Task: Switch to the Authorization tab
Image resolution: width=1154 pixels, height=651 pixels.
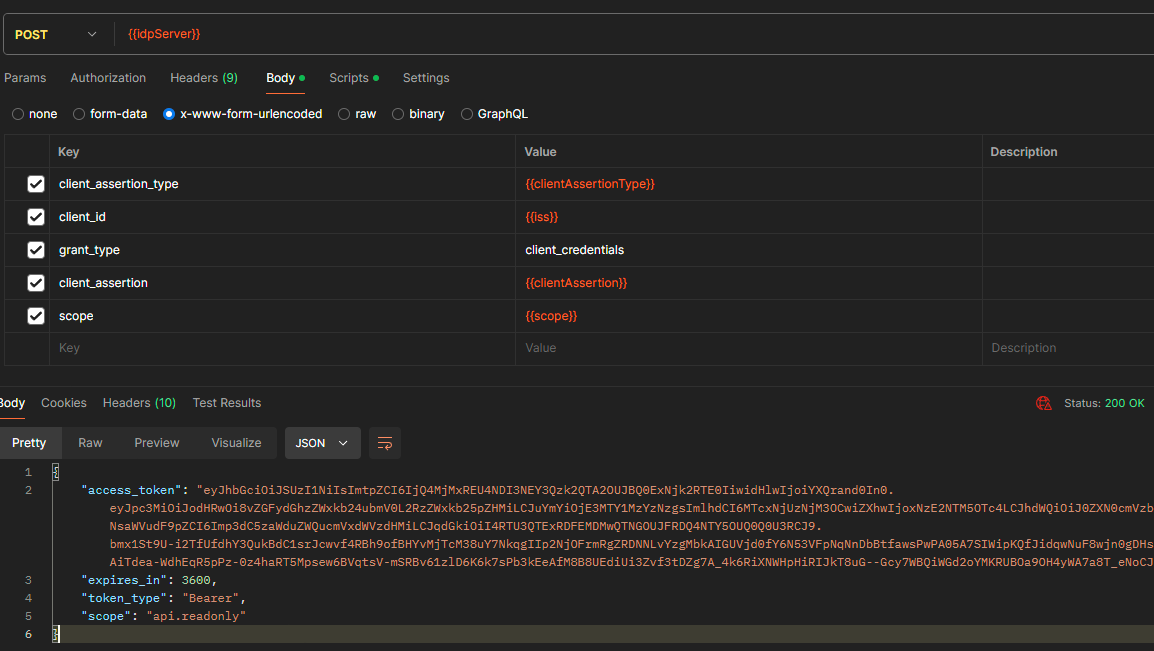Action: pyautogui.click(x=108, y=78)
